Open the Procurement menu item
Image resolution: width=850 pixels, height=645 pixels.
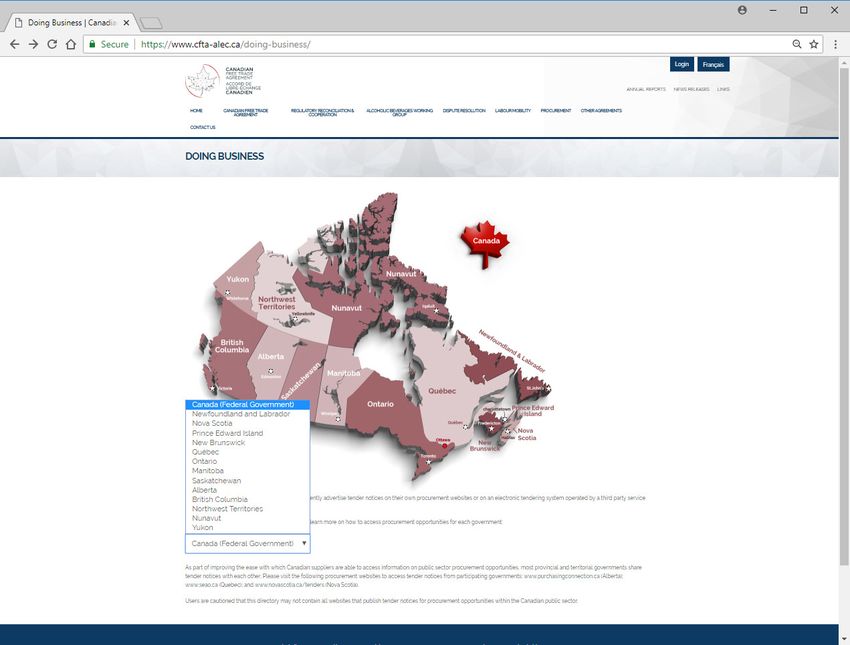tap(556, 111)
